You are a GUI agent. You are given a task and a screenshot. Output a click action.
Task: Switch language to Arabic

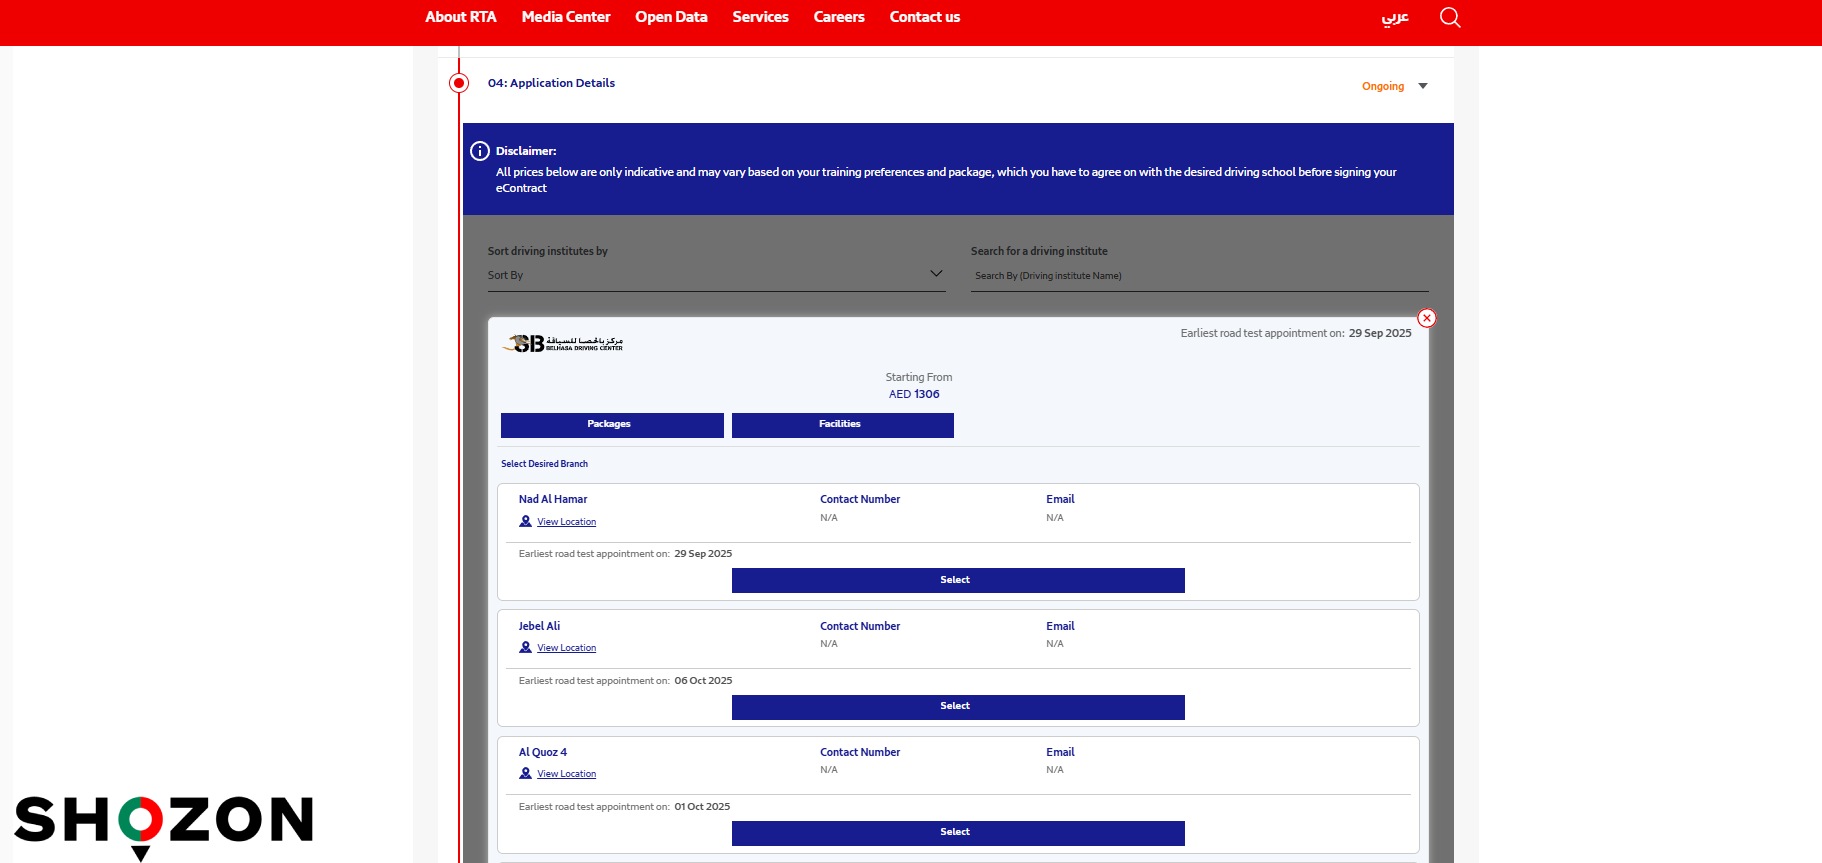[x=1394, y=17]
